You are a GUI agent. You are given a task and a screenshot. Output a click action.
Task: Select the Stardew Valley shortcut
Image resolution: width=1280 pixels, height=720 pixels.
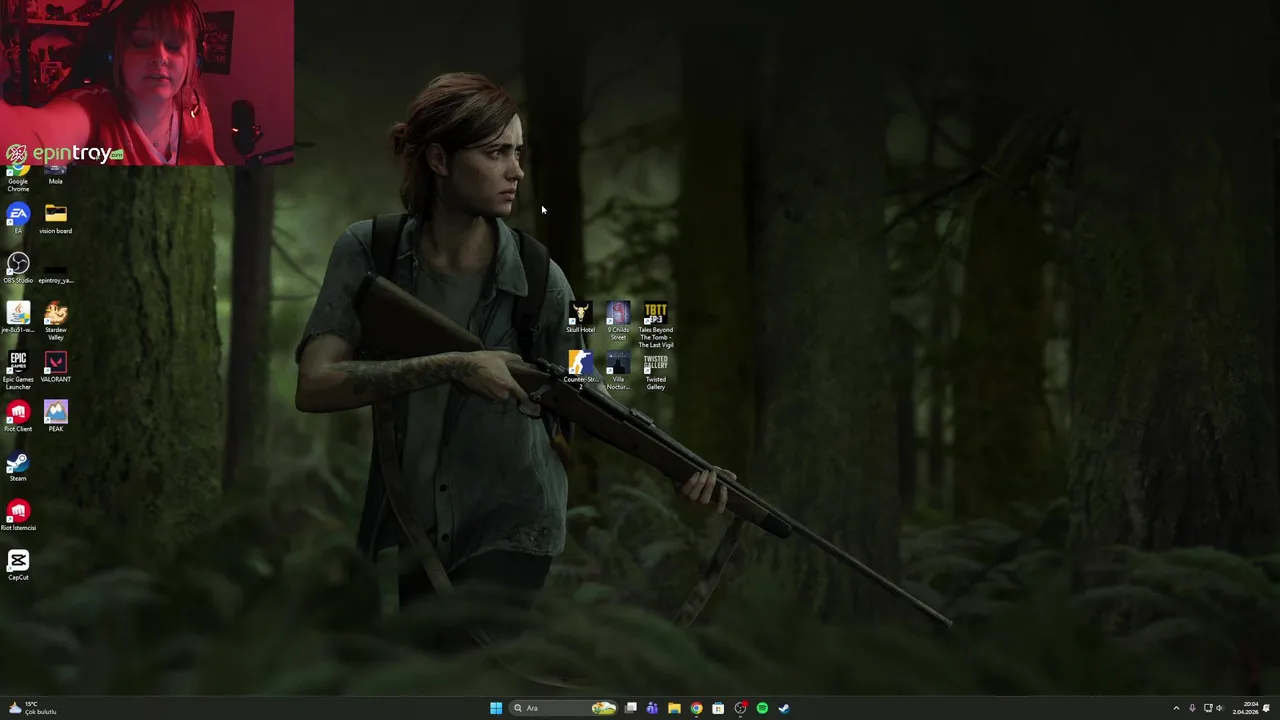56,321
